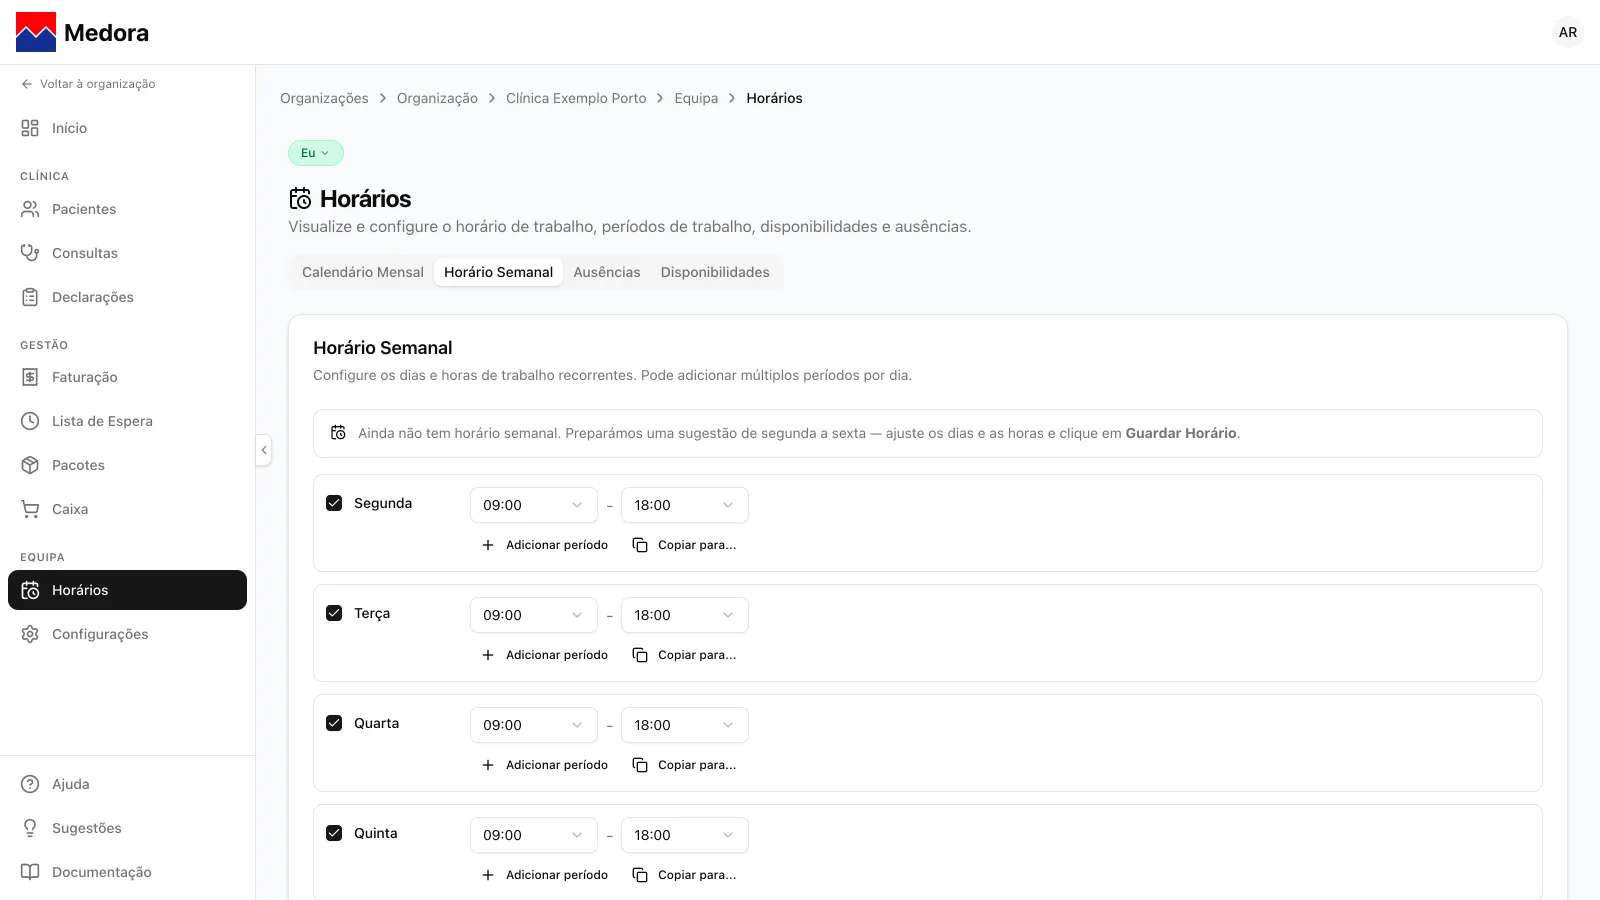The width and height of the screenshot is (1600, 900).
Task: Switch to the Calendário Mensal tab
Action: pyautogui.click(x=363, y=272)
